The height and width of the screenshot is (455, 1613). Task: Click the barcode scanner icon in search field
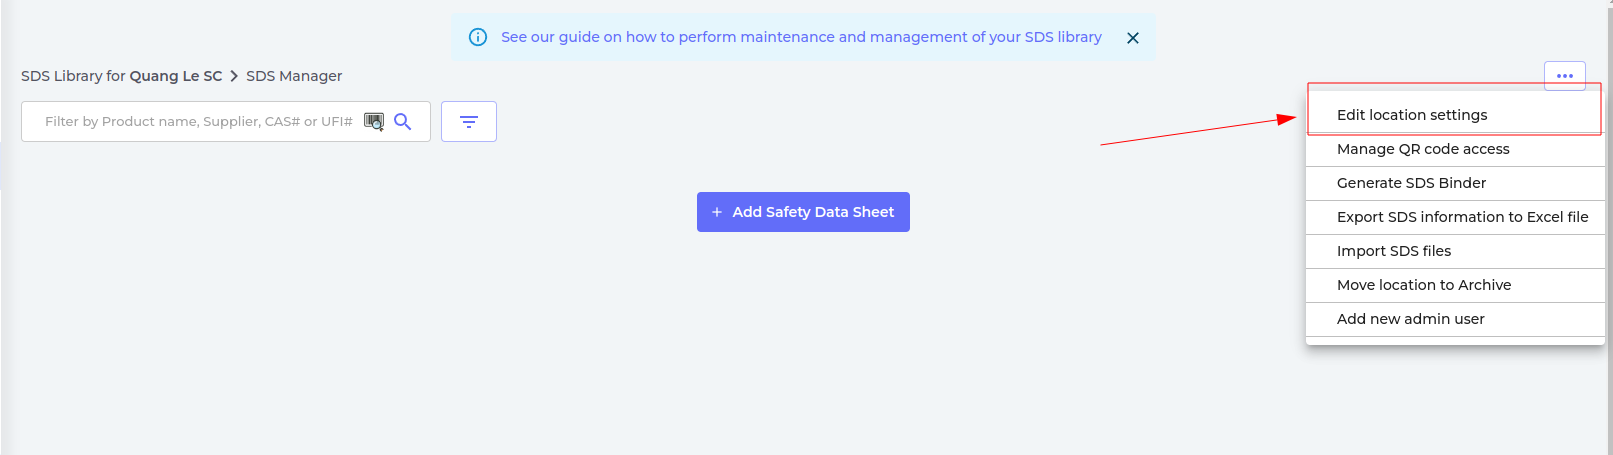pyautogui.click(x=374, y=122)
